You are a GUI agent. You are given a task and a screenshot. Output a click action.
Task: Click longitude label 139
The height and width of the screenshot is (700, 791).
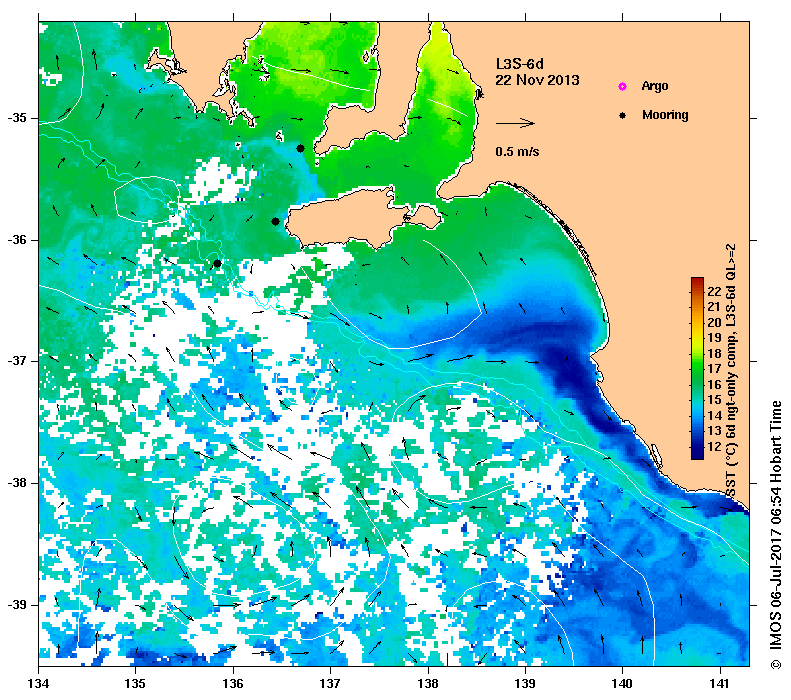526,683
